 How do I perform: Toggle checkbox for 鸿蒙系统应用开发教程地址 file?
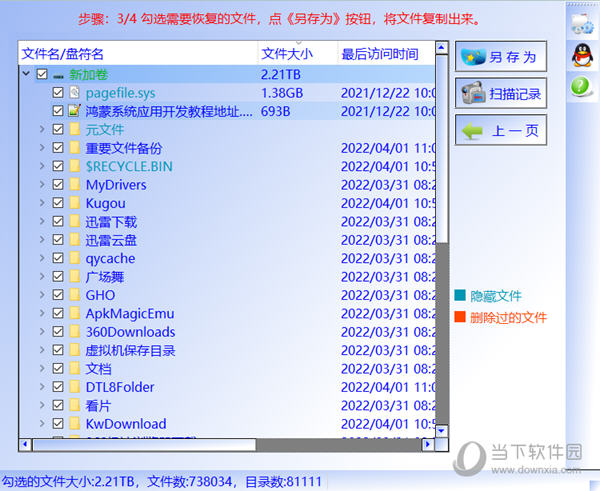tap(58, 111)
